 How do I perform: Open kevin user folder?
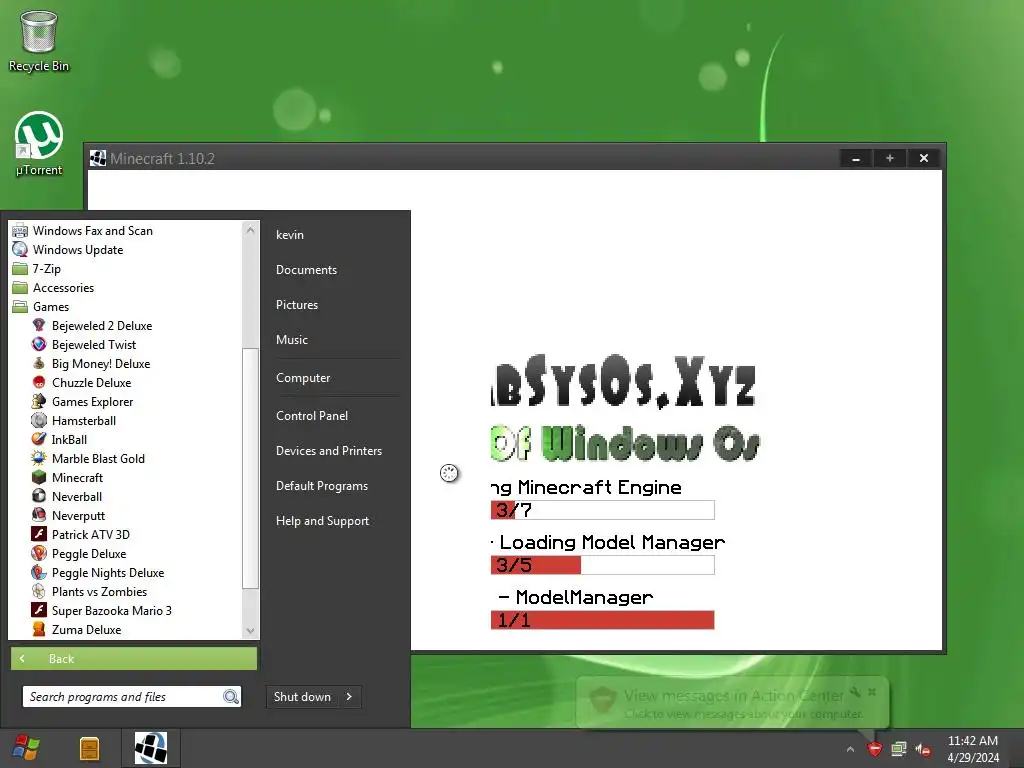(x=290, y=234)
